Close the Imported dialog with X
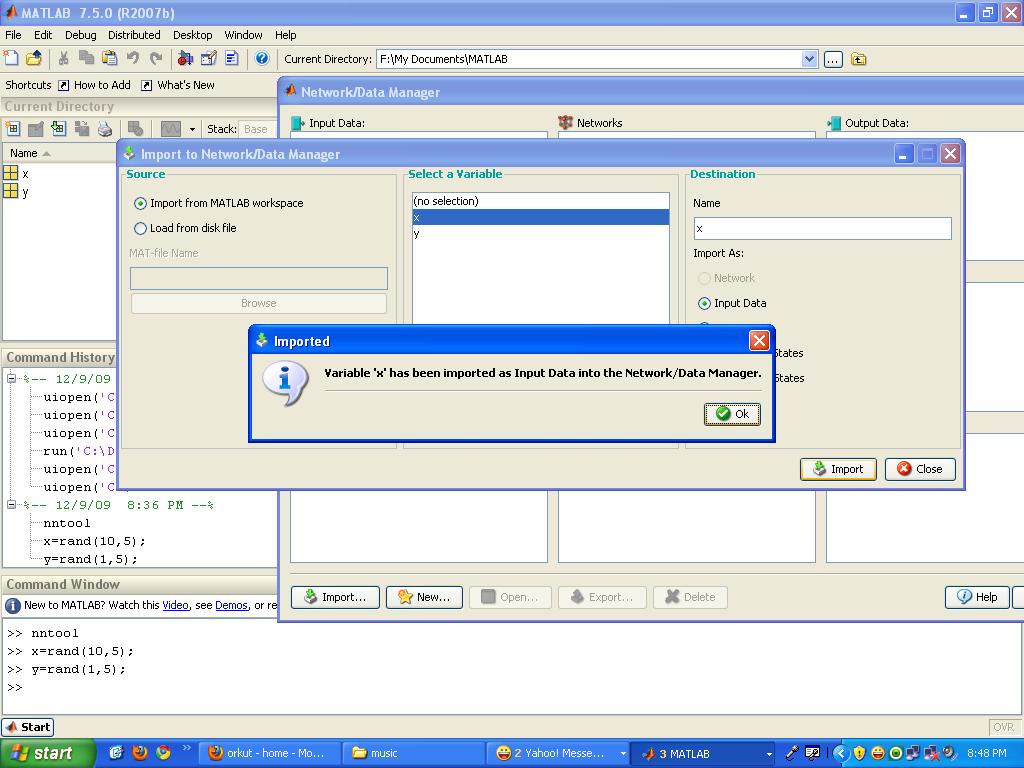Image resolution: width=1024 pixels, height=768 pixels. (x=758, y=340)
